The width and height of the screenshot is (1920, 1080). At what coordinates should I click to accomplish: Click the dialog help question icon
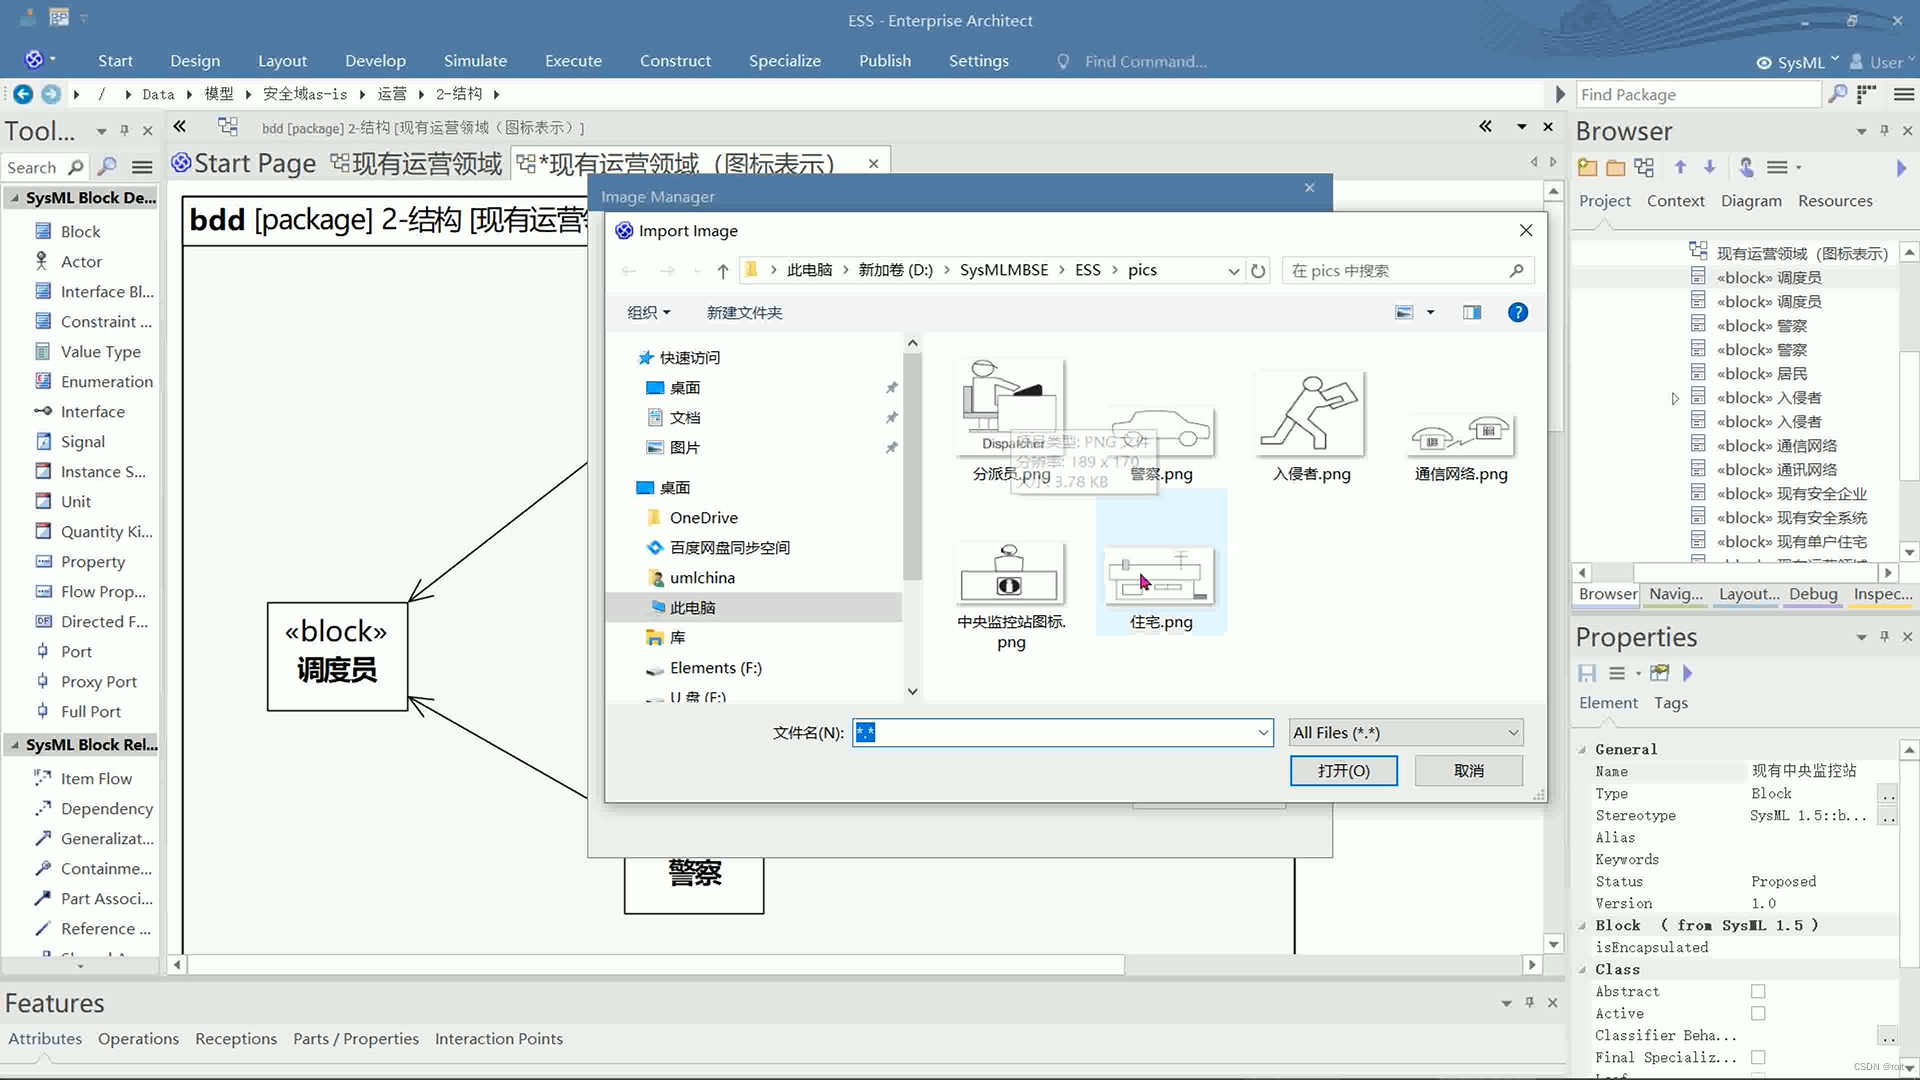(x=1517, y=312)
